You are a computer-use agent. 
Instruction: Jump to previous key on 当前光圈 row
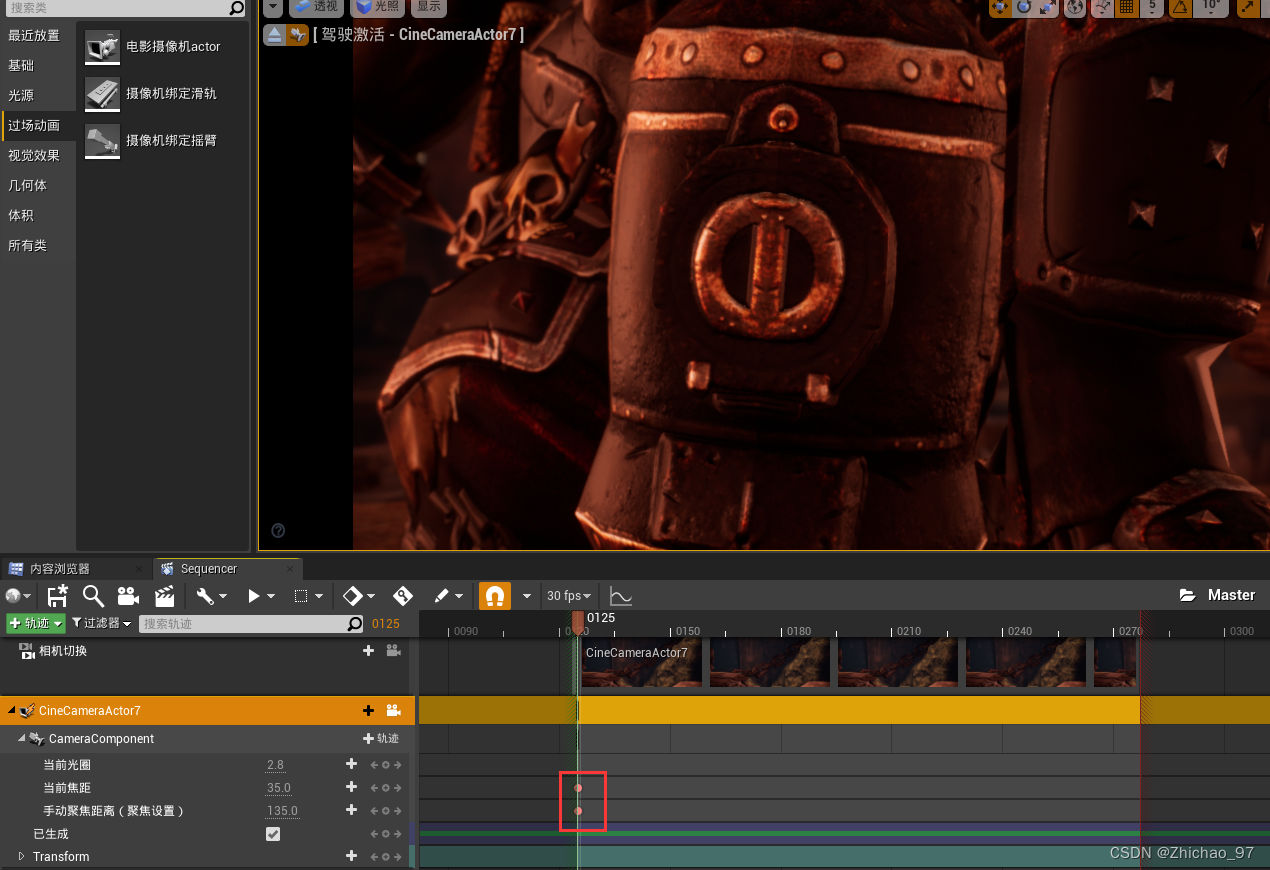[374, 765]
